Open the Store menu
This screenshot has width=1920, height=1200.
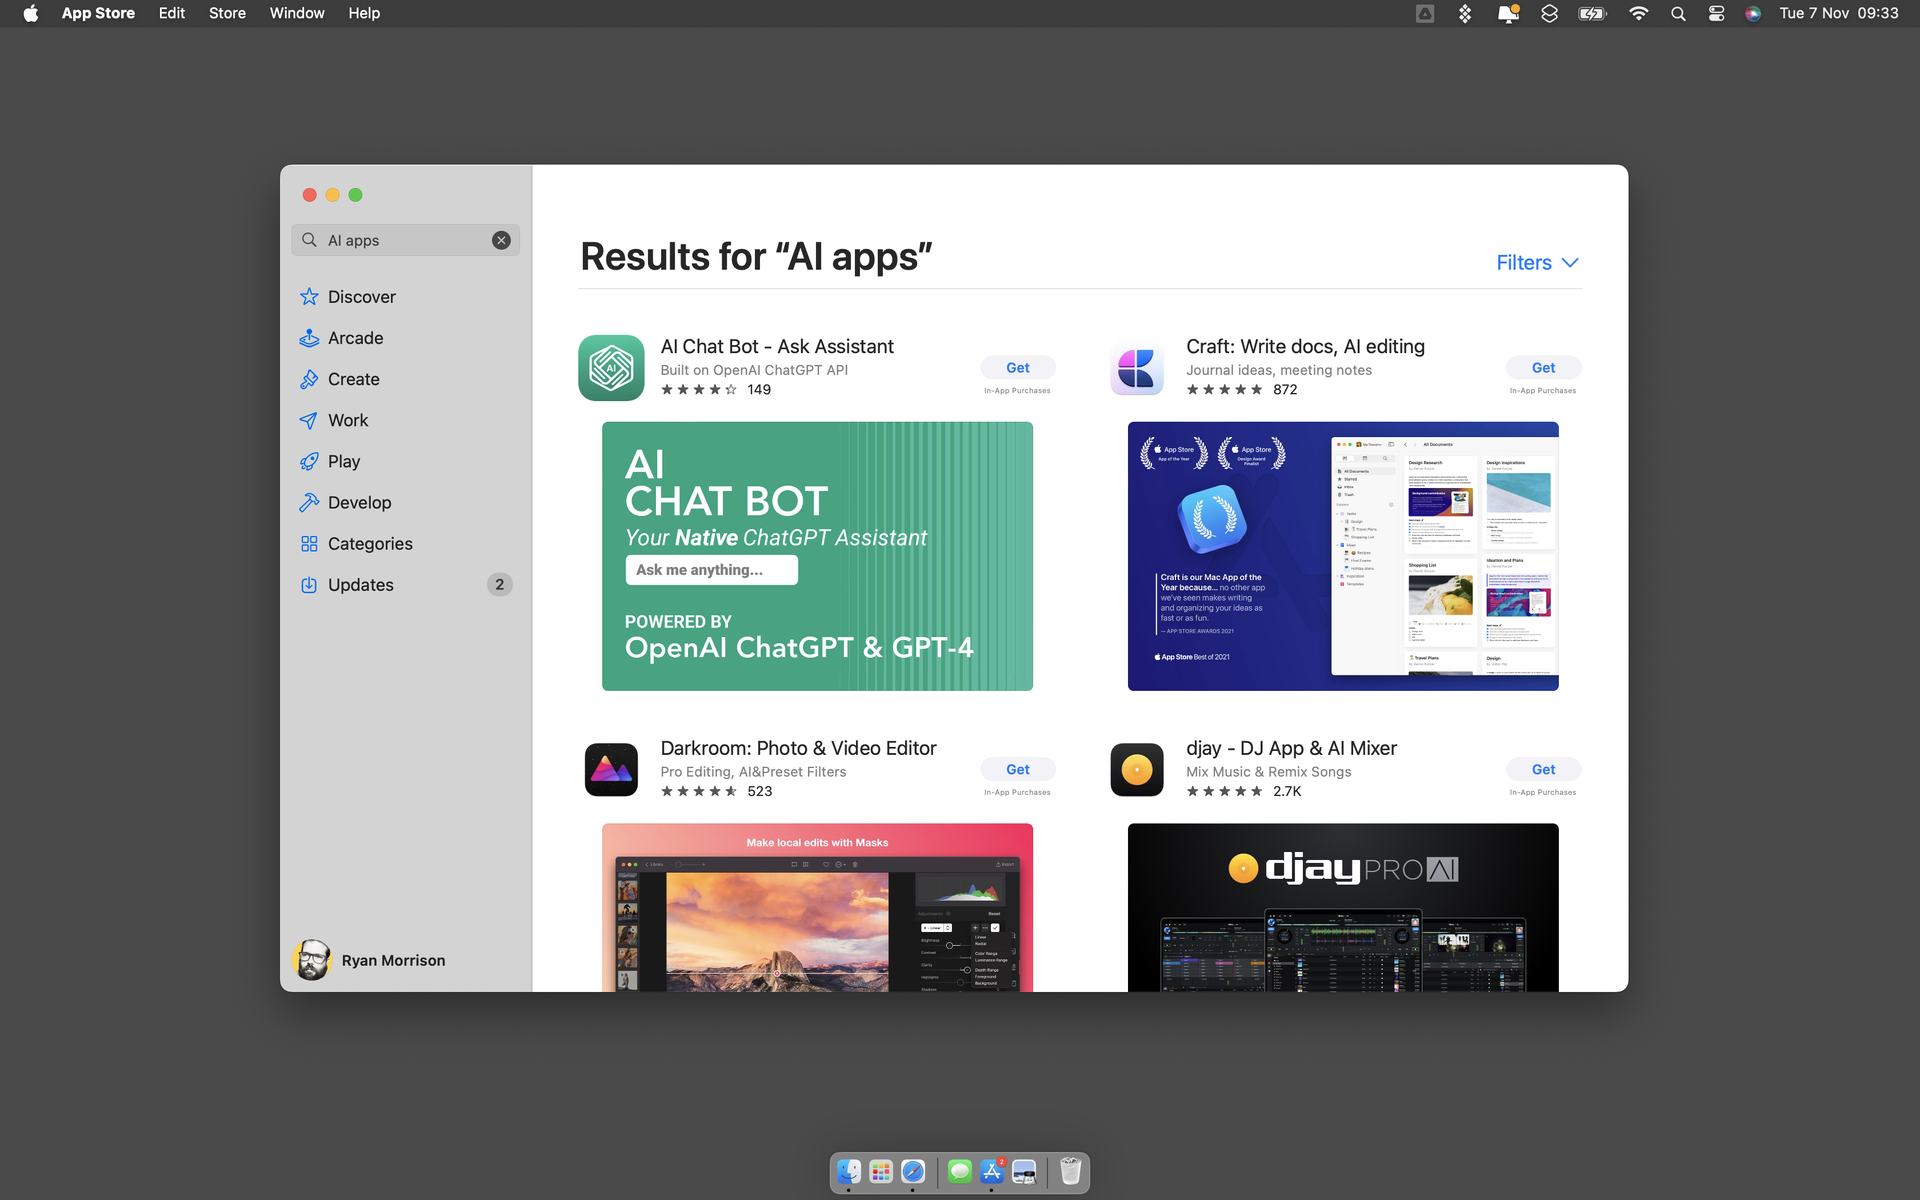coord(227,13)
